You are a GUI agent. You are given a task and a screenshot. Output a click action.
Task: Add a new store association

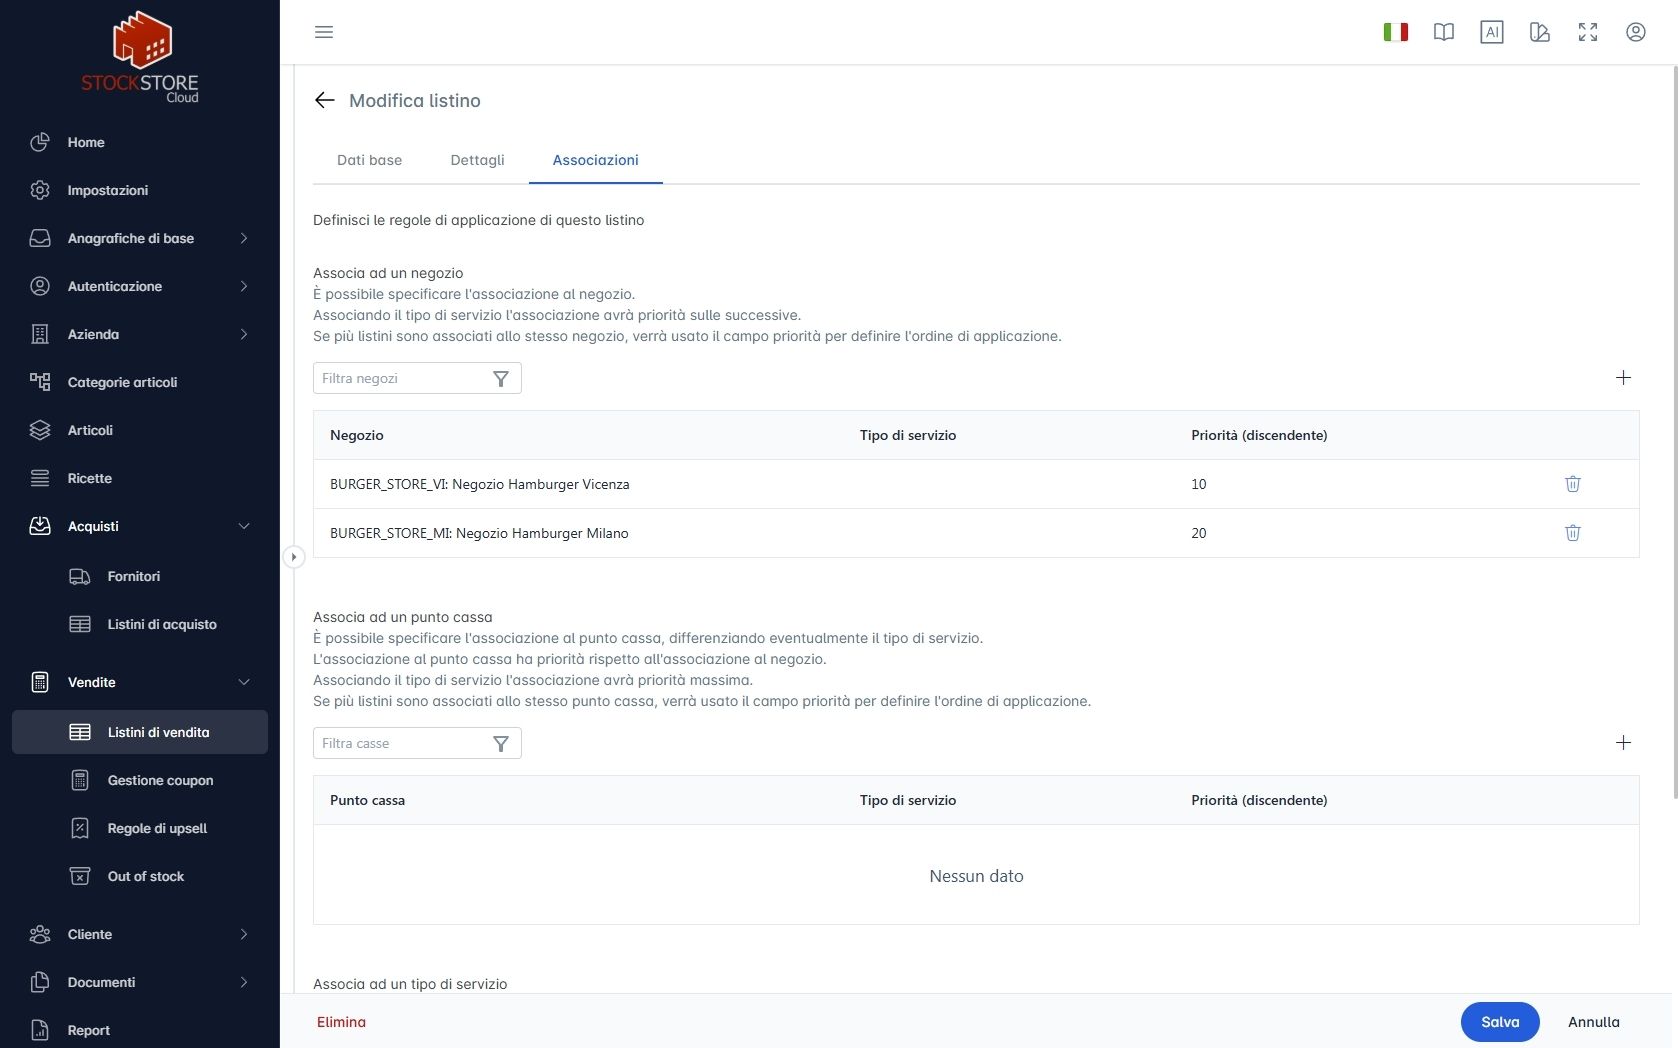pos(1623,378)
